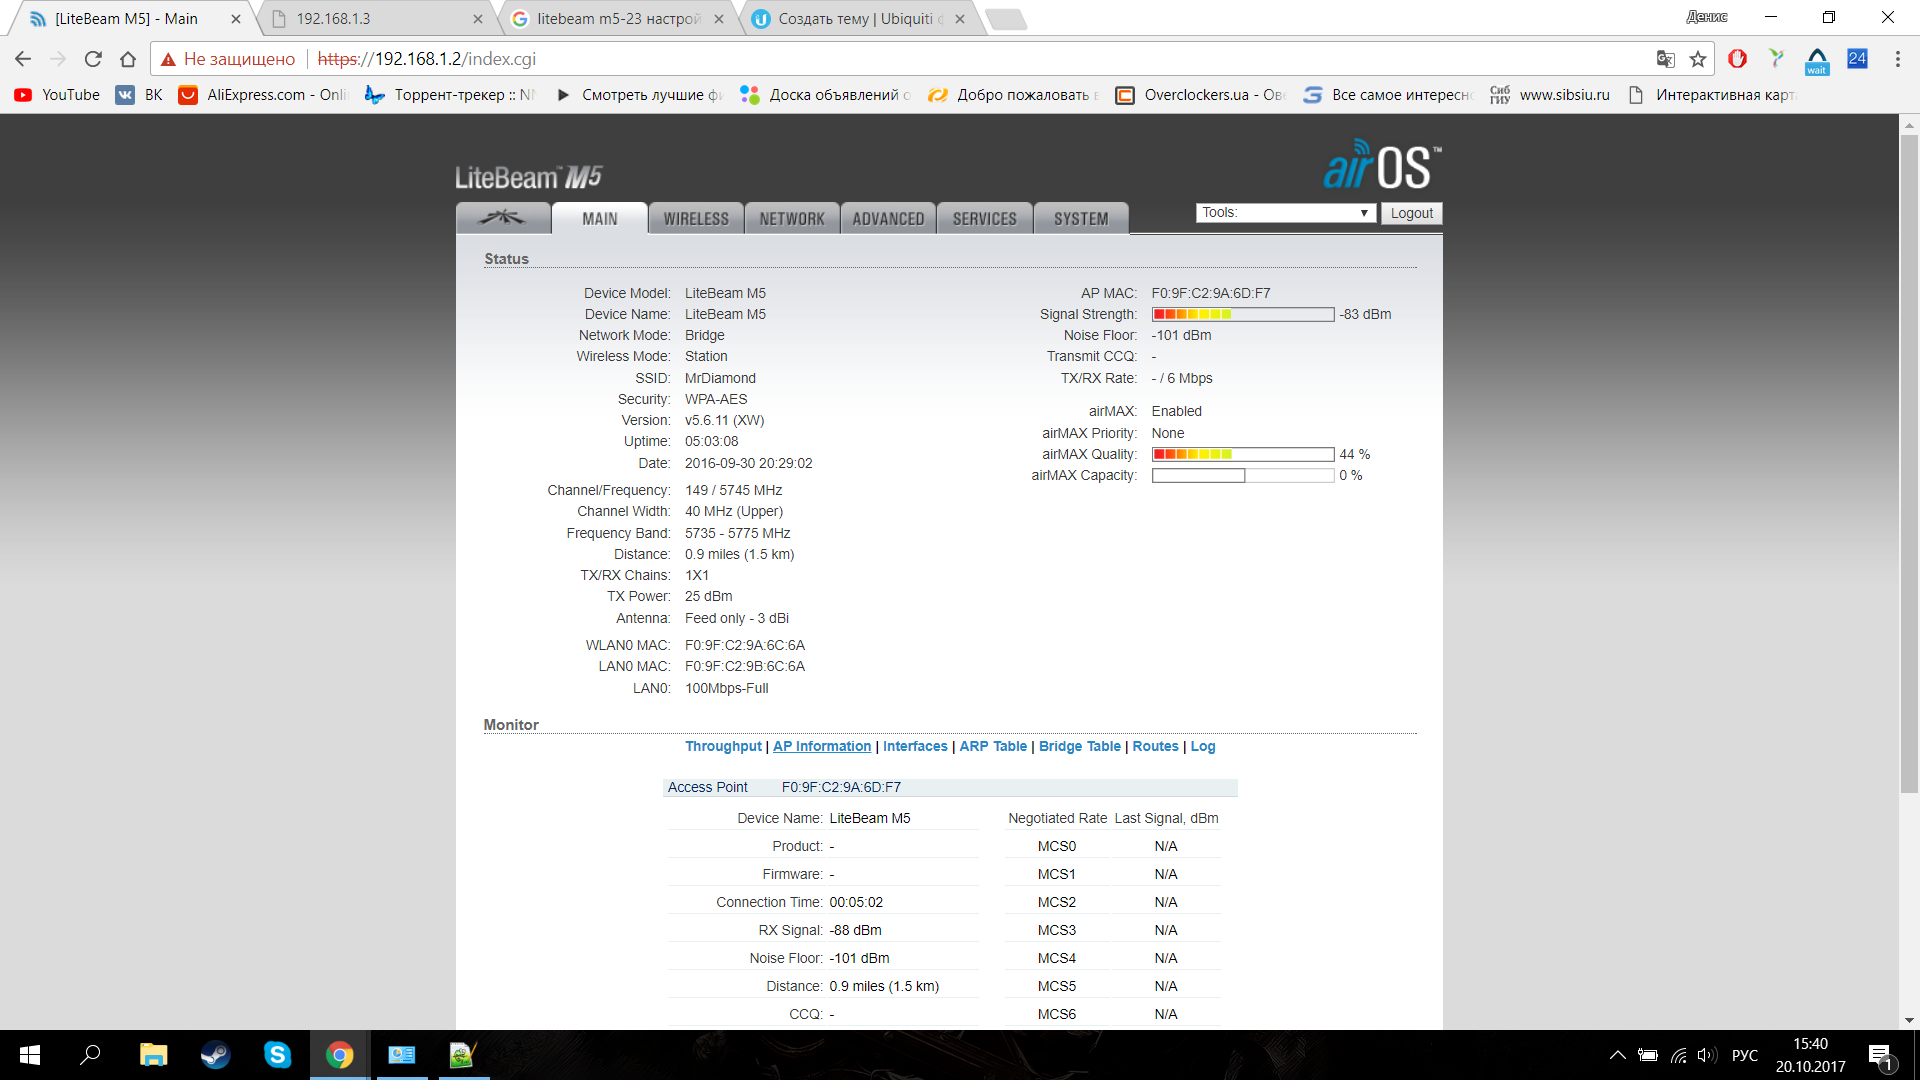
Task: Click the SSID value MrDiamond
Action: coord(720,379)
